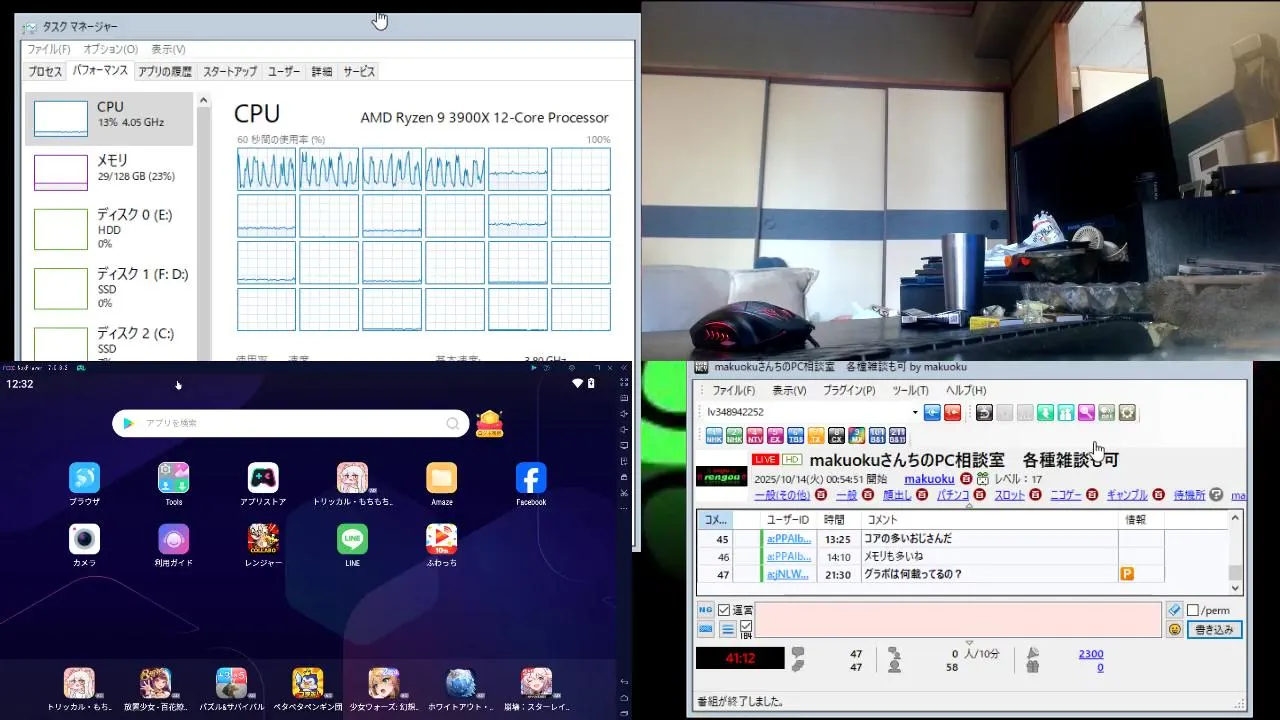1280x720 pixels.
Task: Click in the pink comment input field
Action: [x=959, y=620]
